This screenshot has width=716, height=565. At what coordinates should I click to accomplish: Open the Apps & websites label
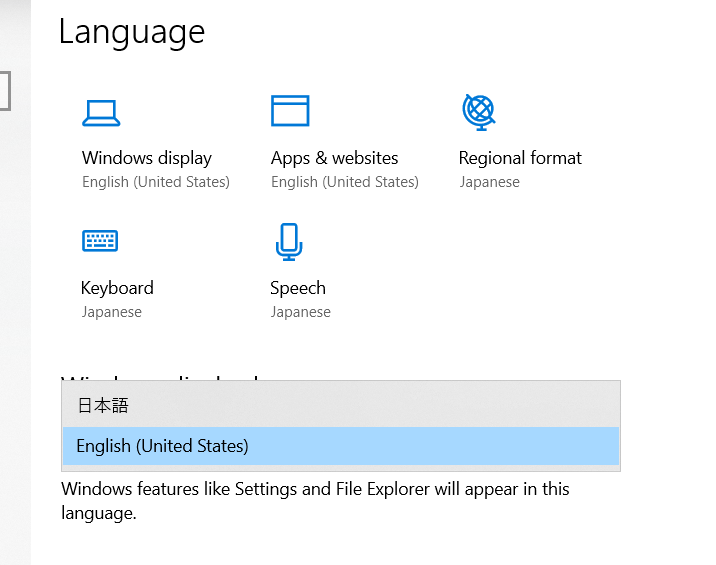tap(334, 158)
